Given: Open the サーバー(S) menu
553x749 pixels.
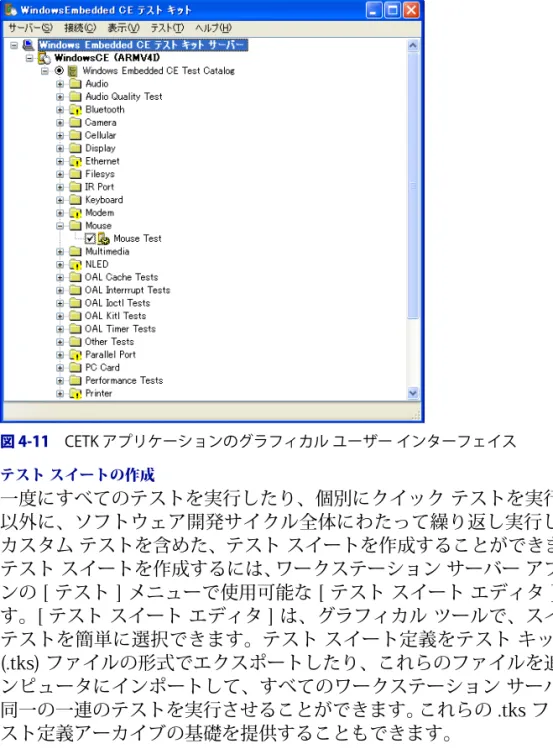Looking at the screenshot, I should [x=31, y=28].
